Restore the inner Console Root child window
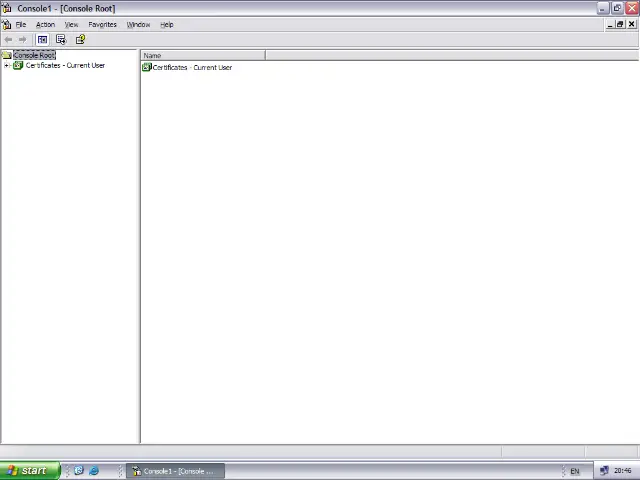The width and height of the screenshot is (640, 480). tap(620, 24)
